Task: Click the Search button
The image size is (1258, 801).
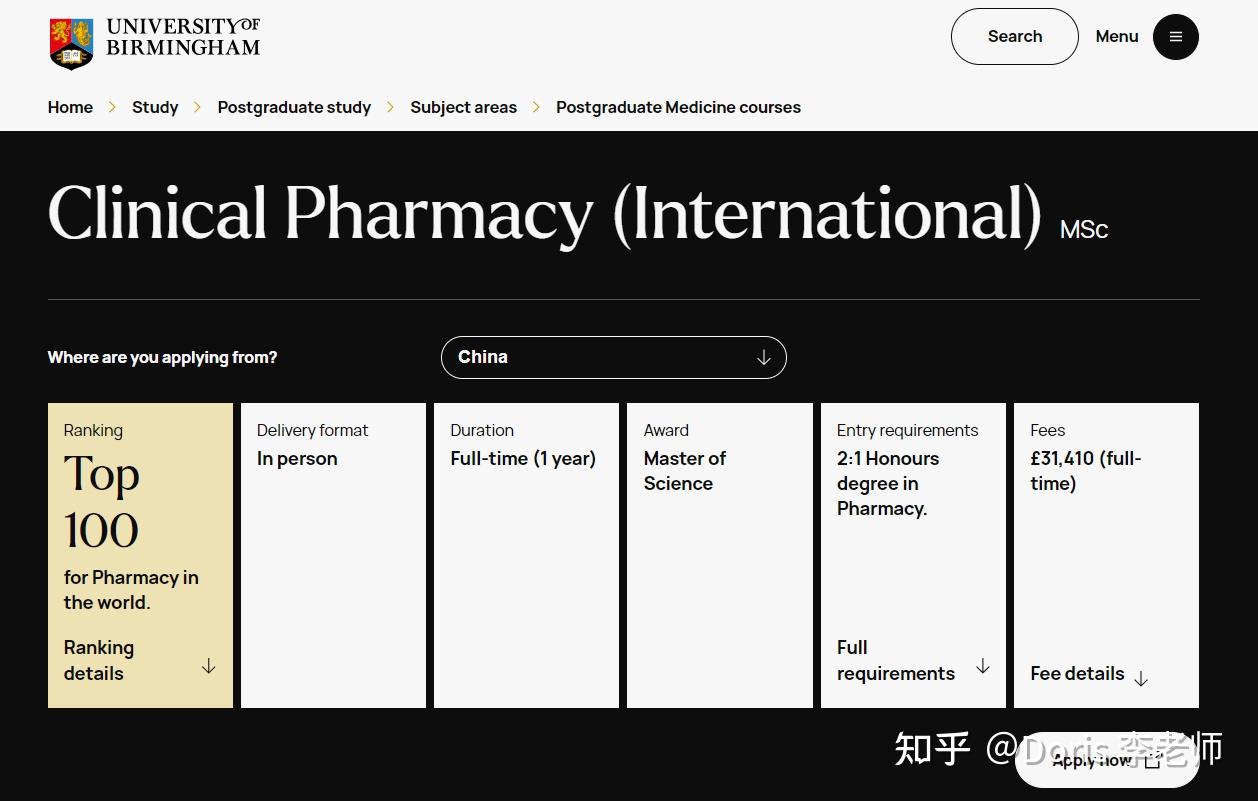Action: point(1014,36)
